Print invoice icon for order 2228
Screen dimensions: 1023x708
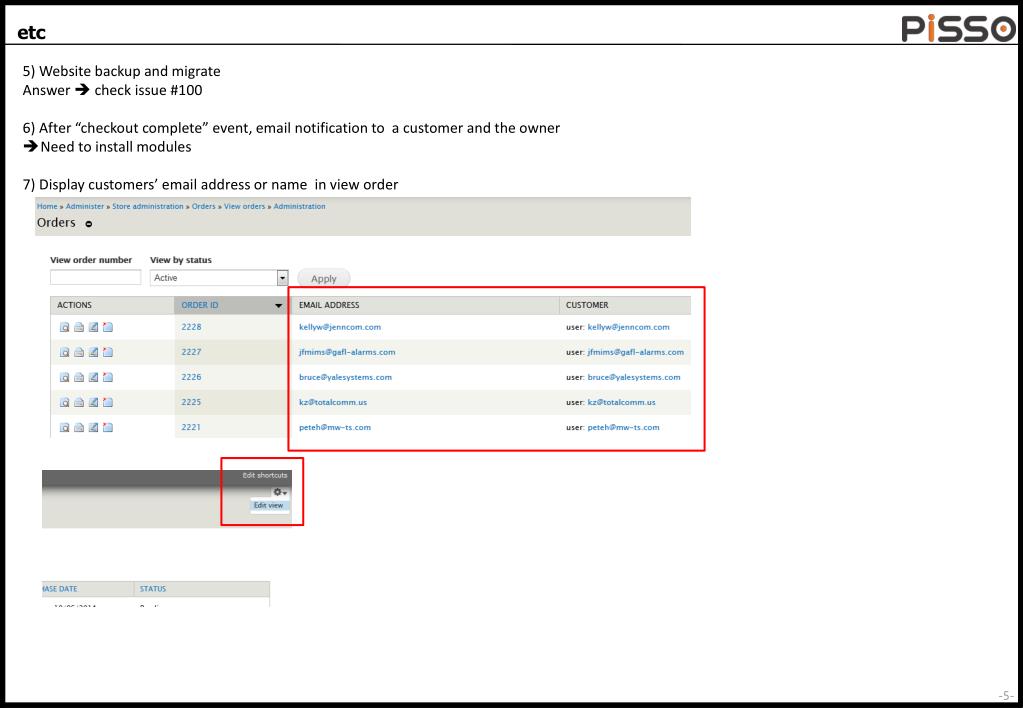79,327
